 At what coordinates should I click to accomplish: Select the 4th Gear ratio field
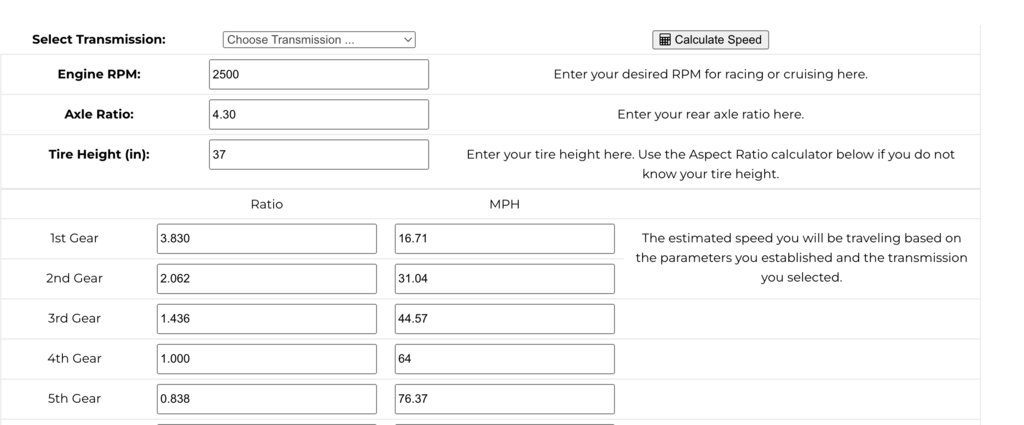[266, 358]
